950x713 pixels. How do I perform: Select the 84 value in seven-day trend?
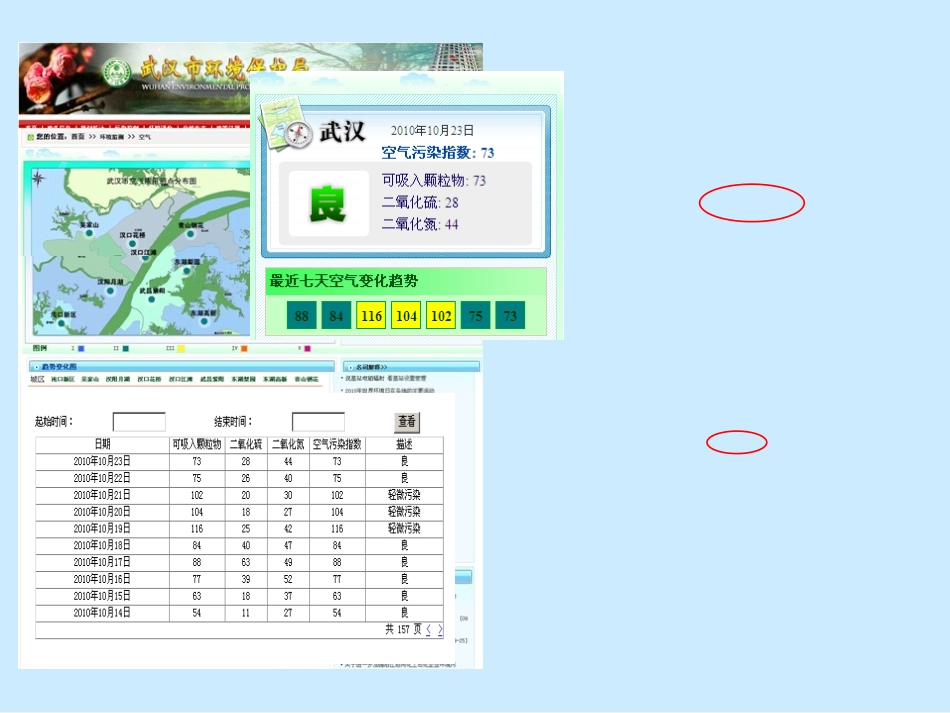(x=336, y=316)
